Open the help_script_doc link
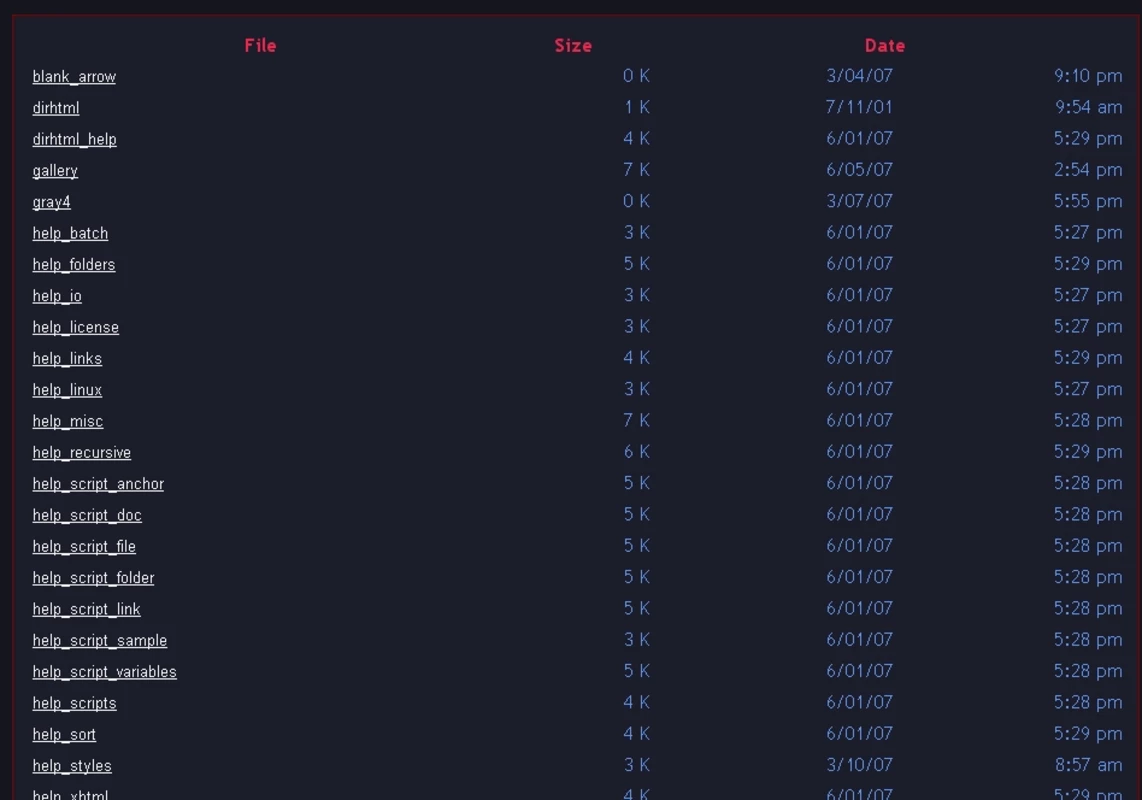Image resolution: width=1142 pixels, height=800 pixels. click(87, 515)
